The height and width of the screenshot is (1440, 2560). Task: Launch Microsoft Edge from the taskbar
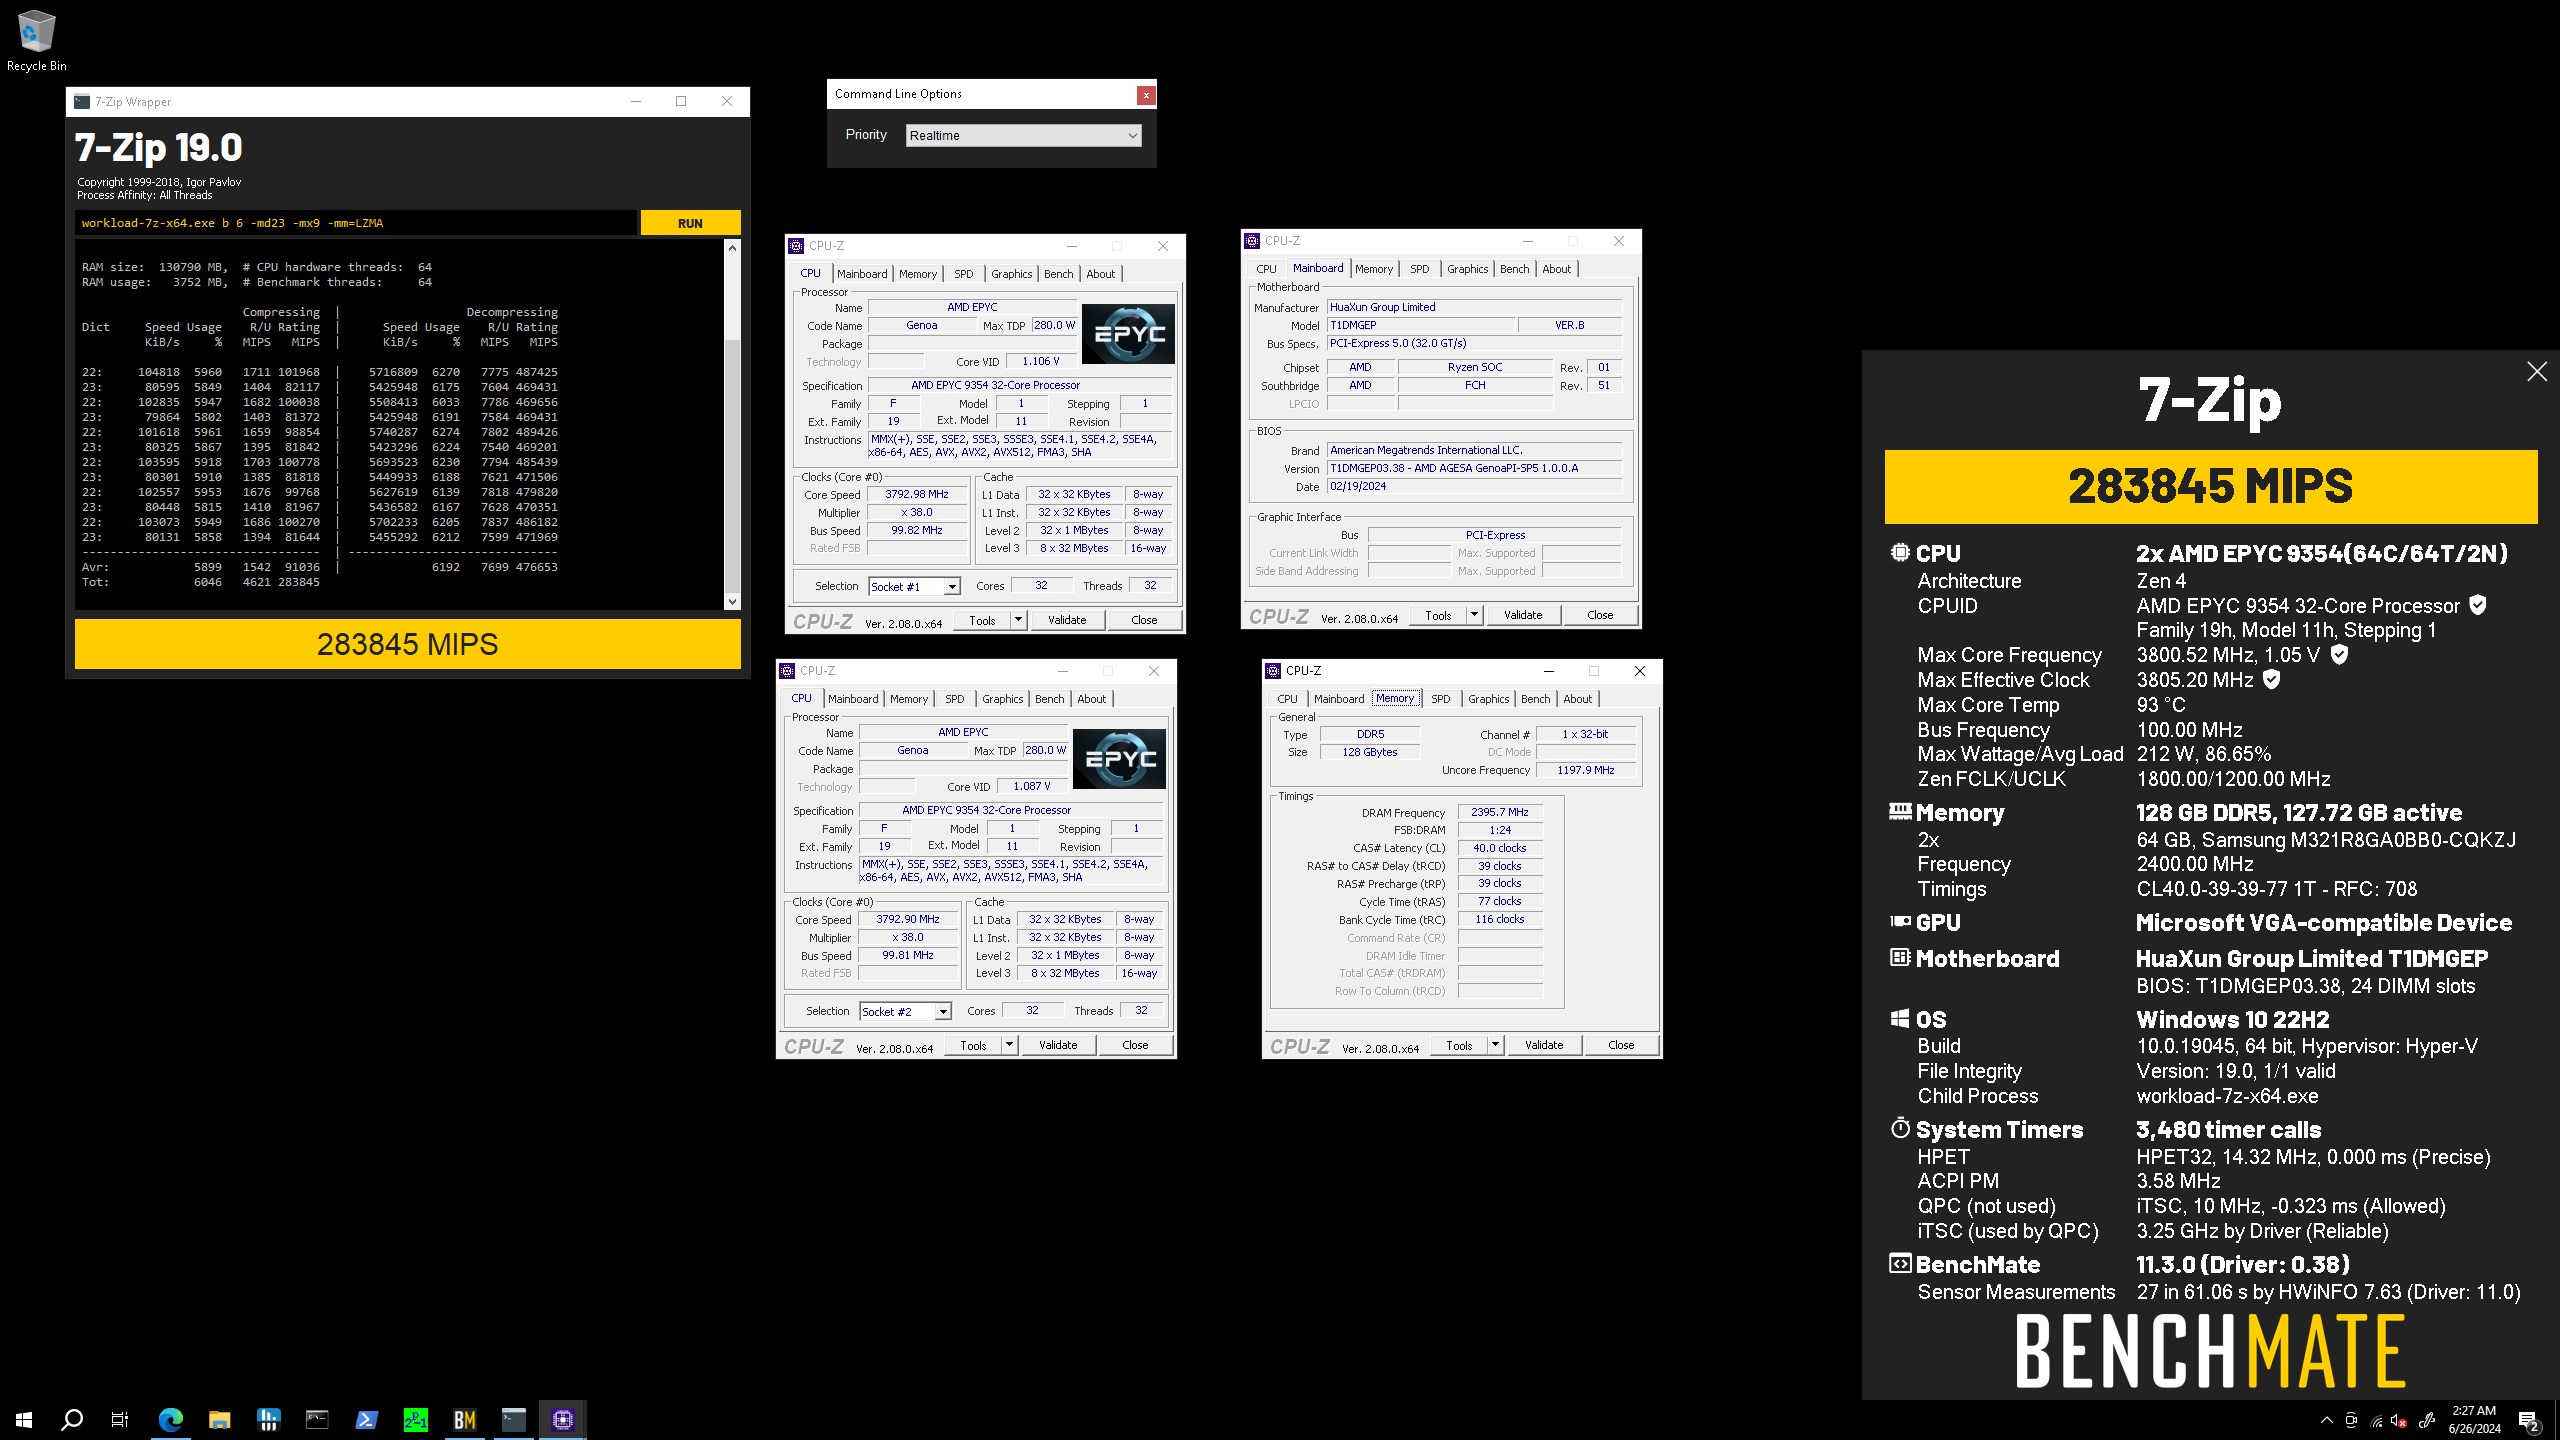coord(171,1419)
